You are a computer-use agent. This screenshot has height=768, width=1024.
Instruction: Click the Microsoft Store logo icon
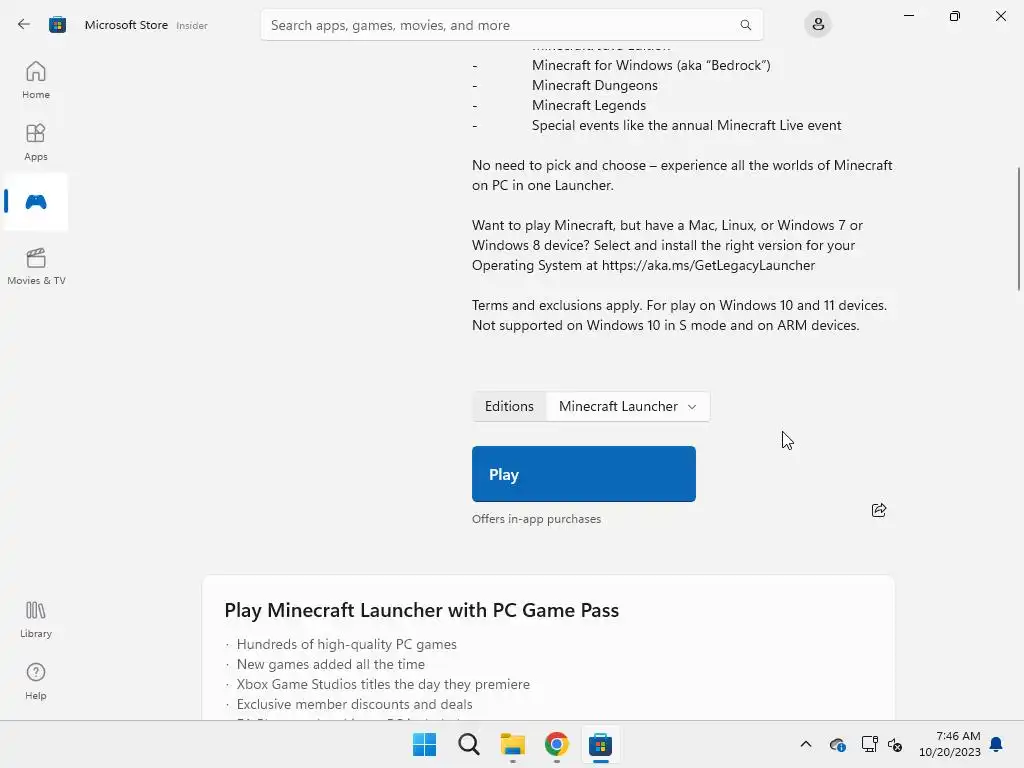tap(57, 25)
